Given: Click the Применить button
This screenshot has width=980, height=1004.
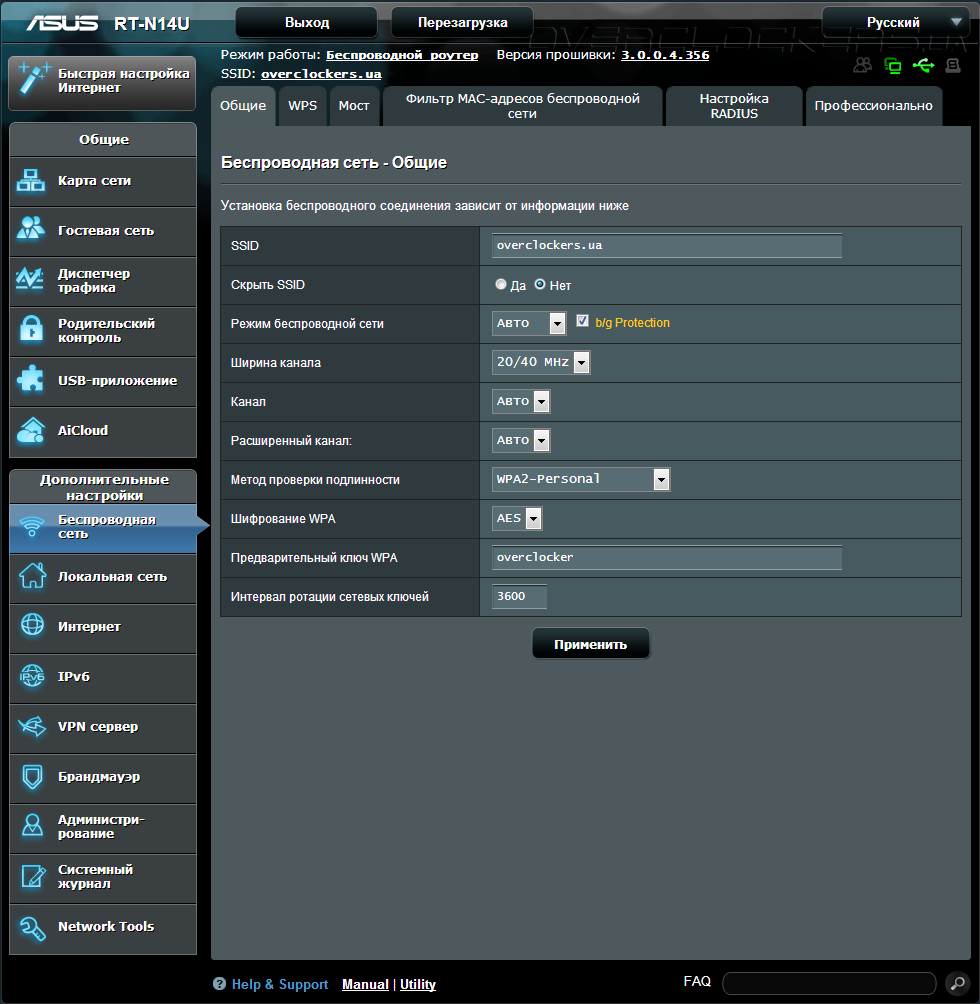Looking at the screenshot, I should (x=591, y=644).
